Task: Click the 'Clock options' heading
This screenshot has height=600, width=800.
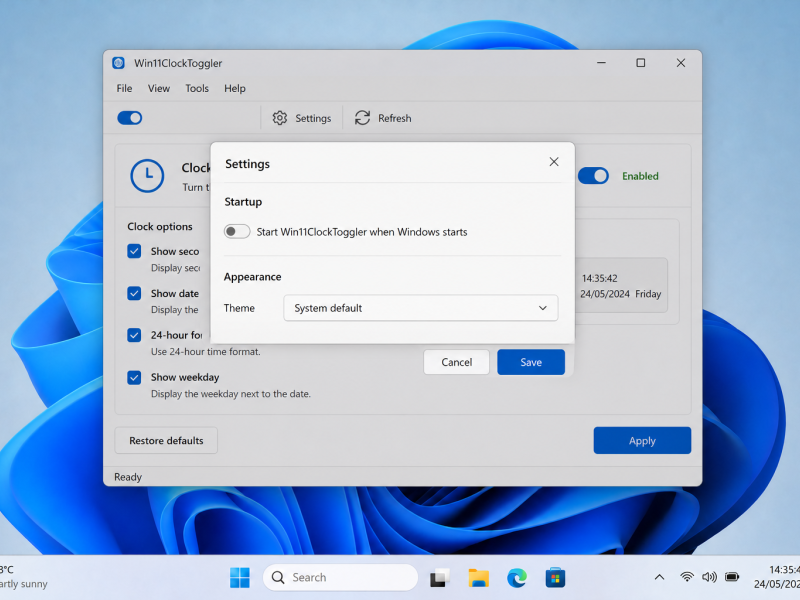Action: pos(160,227)
